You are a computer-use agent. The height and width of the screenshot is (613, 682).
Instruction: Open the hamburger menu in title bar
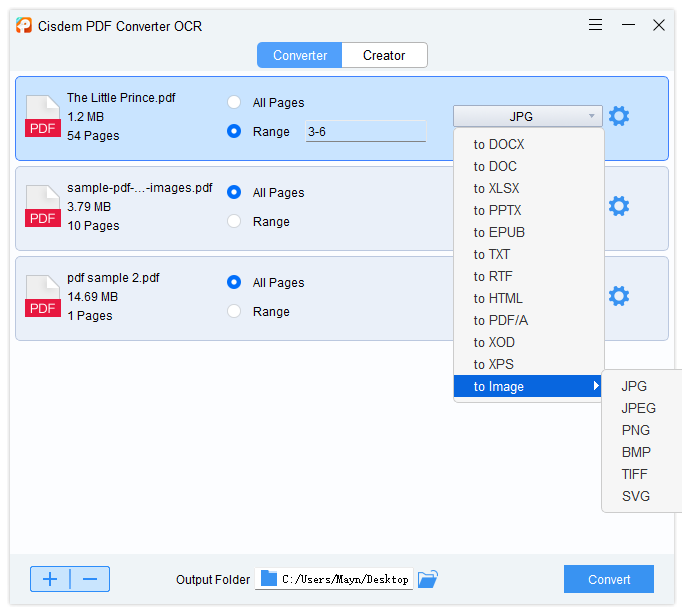coord(595,25)
